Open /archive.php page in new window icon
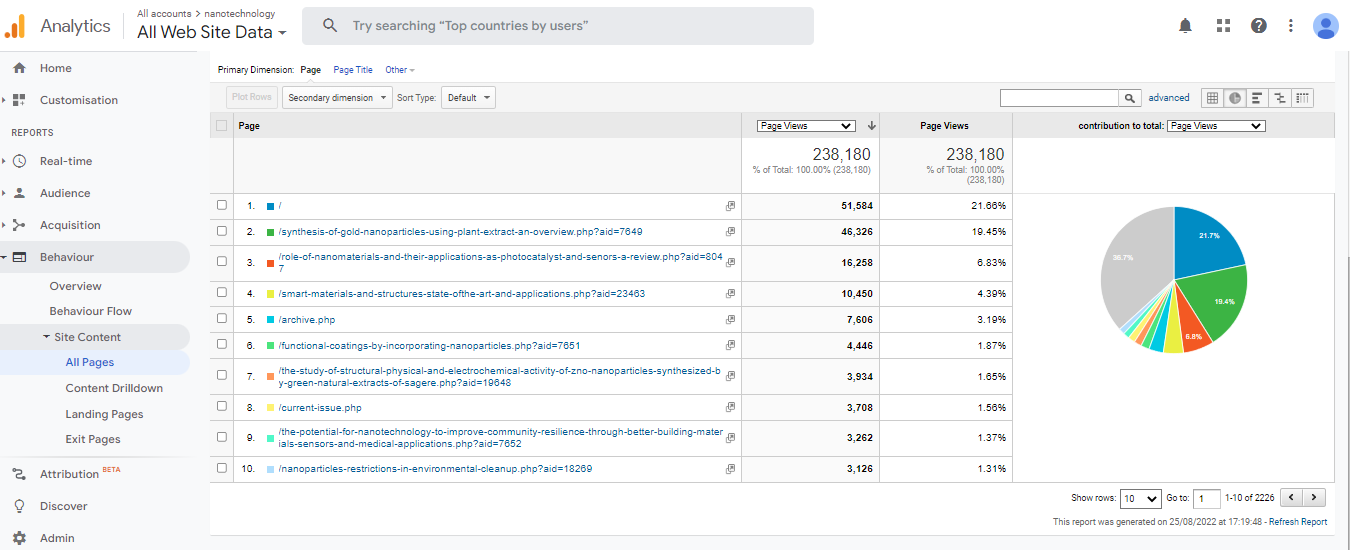The width and height of the screenshot is (1350, 550). coord(730,320)
